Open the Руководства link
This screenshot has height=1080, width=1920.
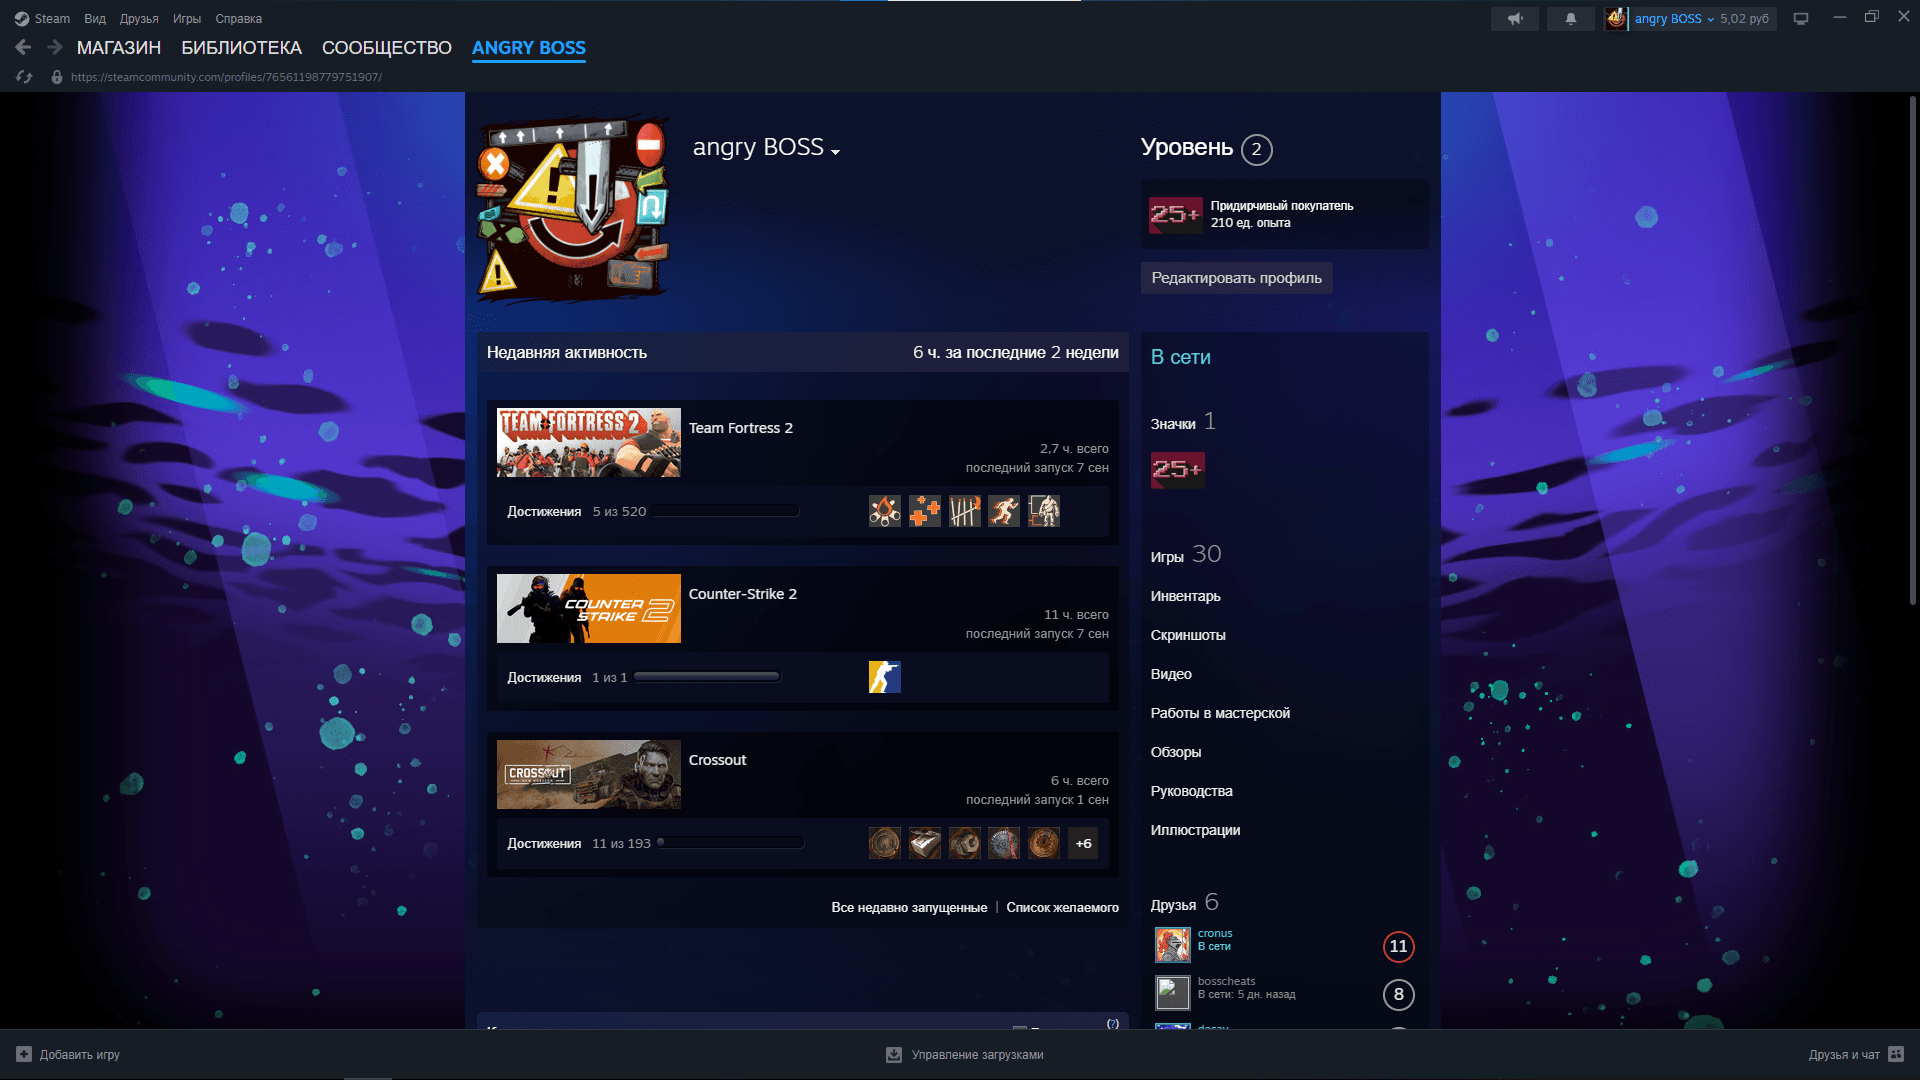(1191, 791)
